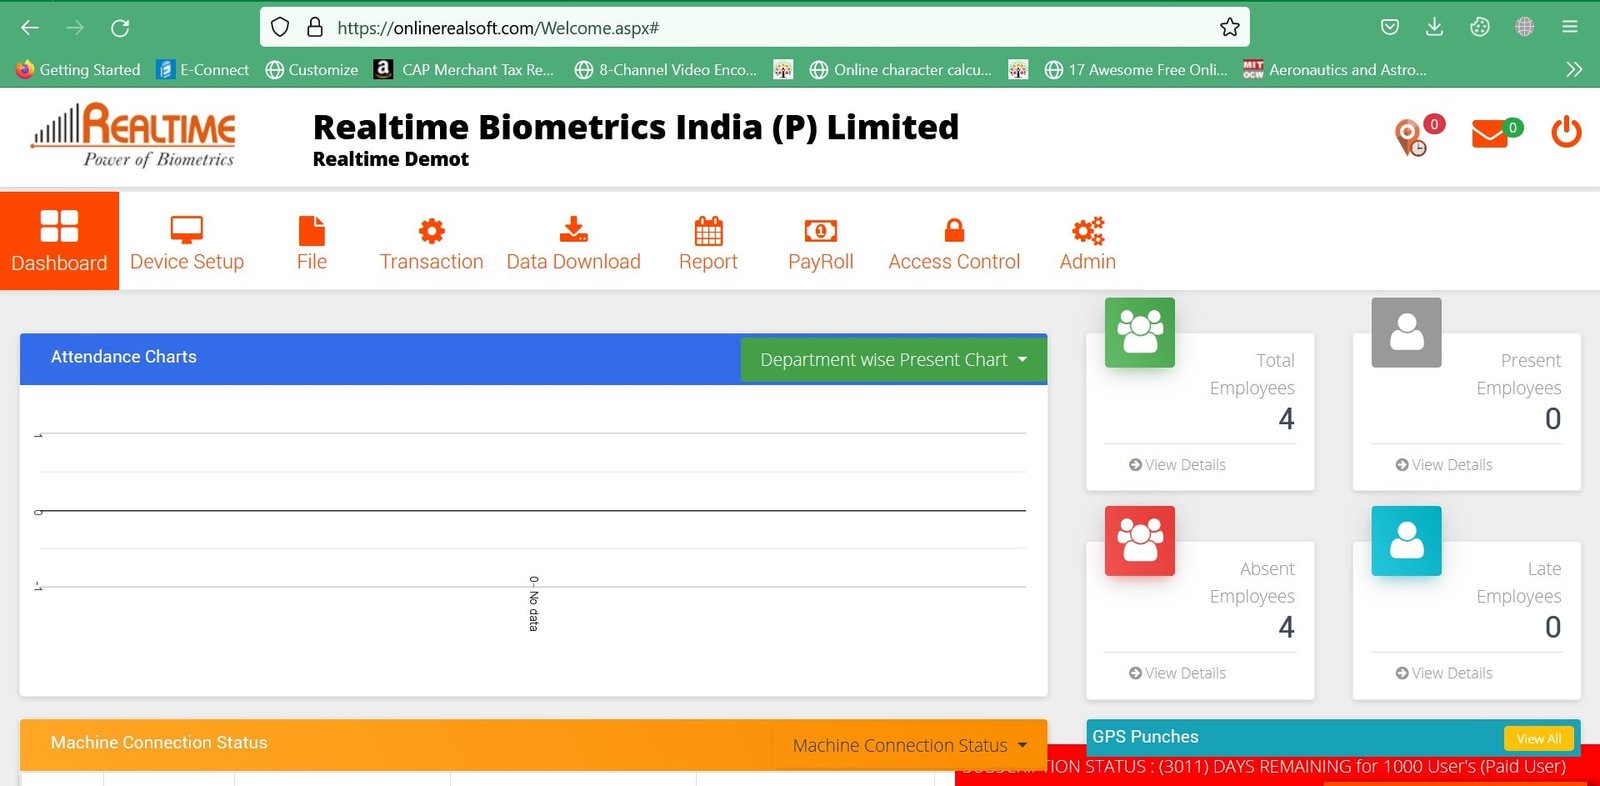This screenshot has height=786, width=1600.
Task: Expand Department wise Present Chart dropdown
Action: tap(893, 359)
